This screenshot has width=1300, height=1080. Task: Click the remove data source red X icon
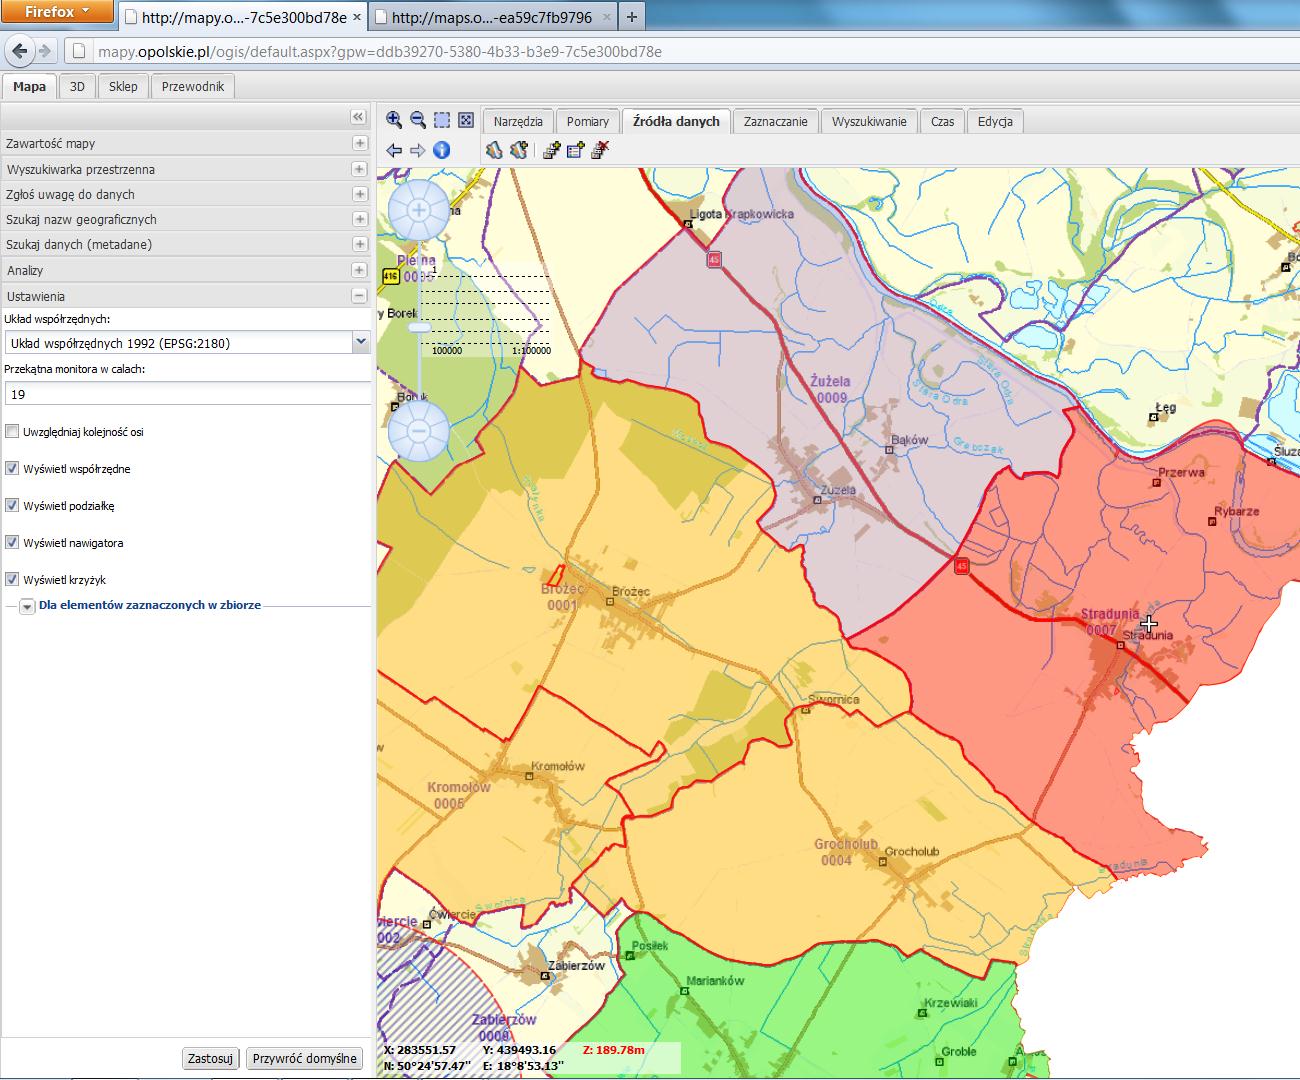tap(600, 150)
